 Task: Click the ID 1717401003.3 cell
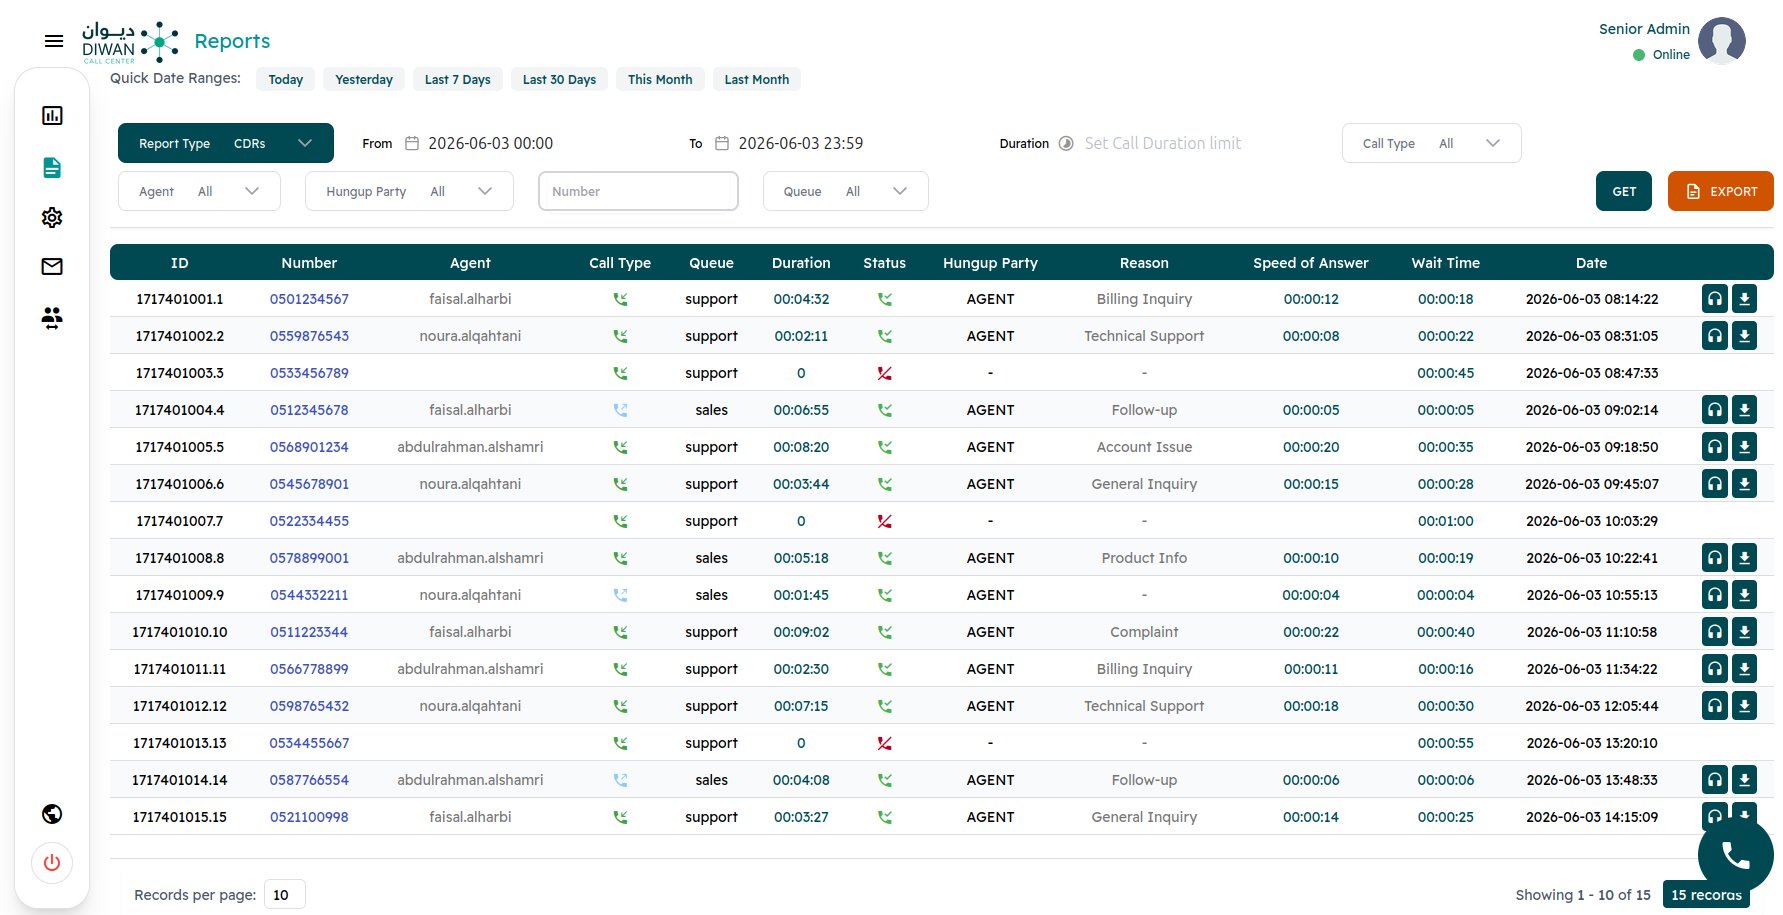[180, 373]
